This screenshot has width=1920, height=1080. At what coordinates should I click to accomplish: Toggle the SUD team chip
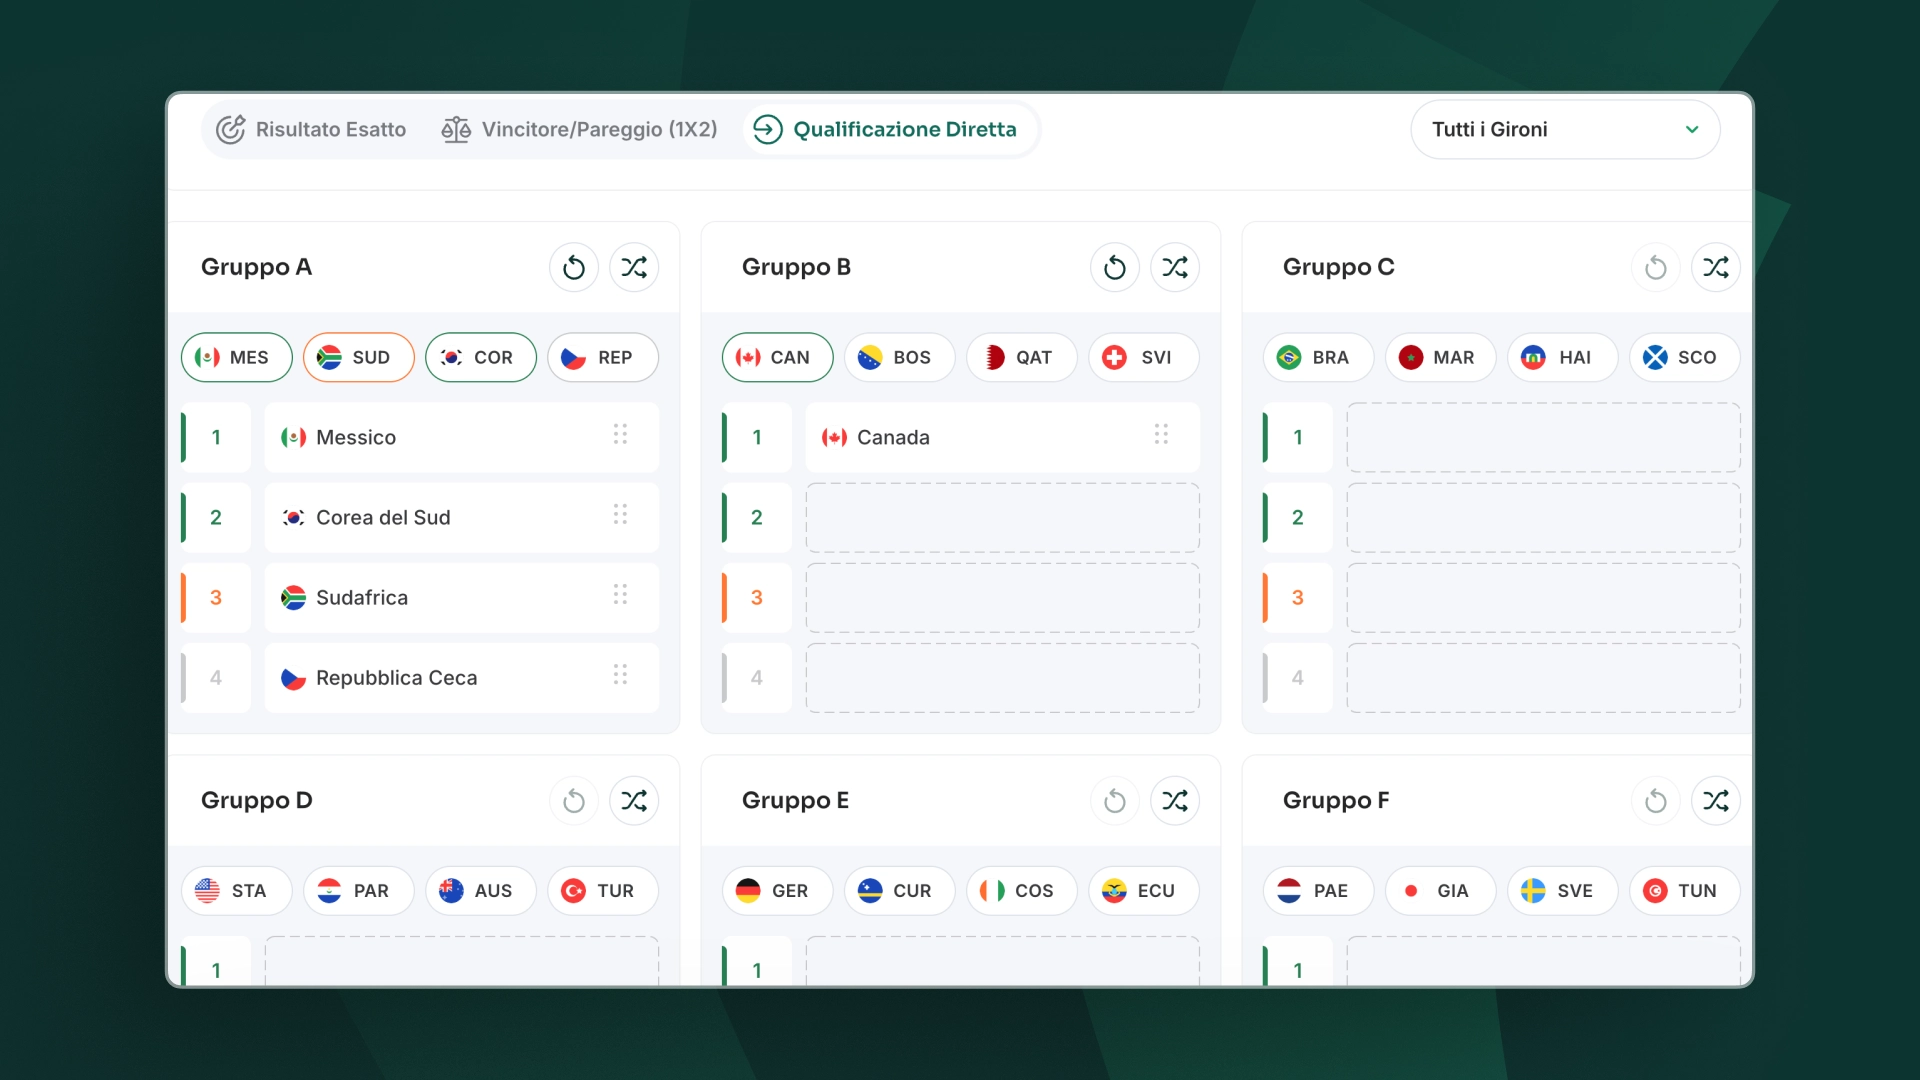[x=359, y=357]
